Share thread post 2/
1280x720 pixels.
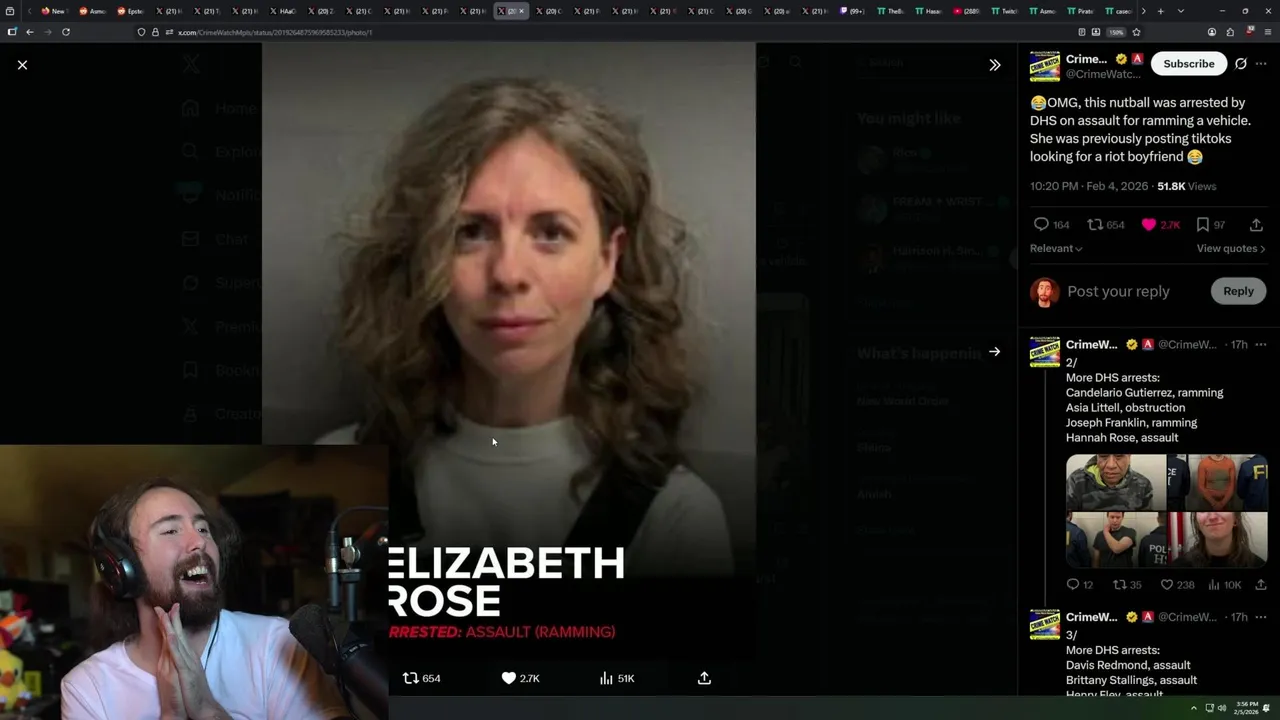[x=1260, y=585]
